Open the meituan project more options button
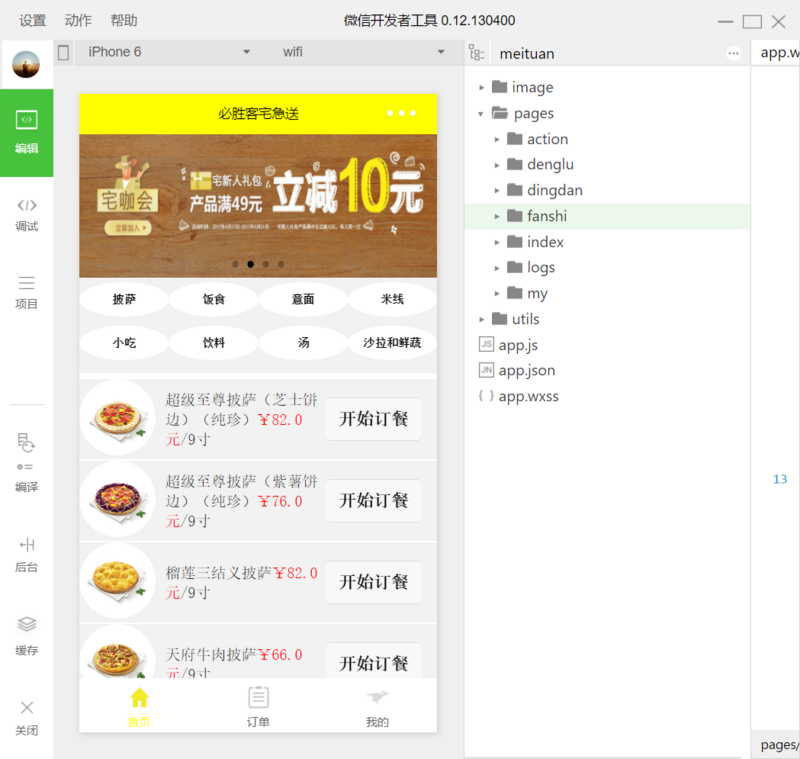This screenshot has height=759, width=800. [x=733, y=53]
